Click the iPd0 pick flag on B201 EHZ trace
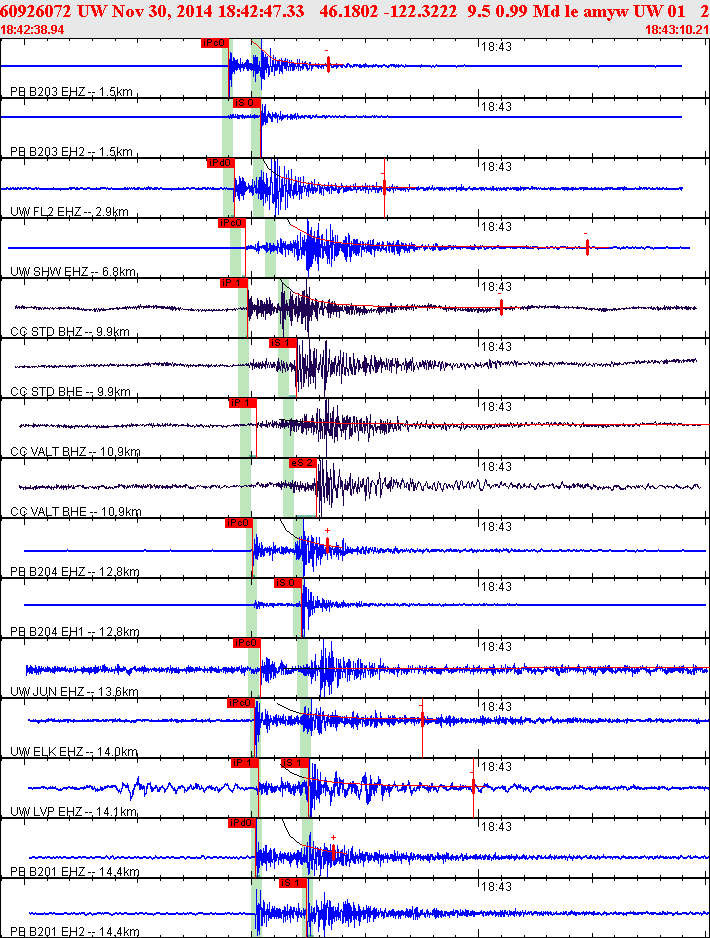The width and height of the screenshot is (710, 938). click(x=242, y=823)
